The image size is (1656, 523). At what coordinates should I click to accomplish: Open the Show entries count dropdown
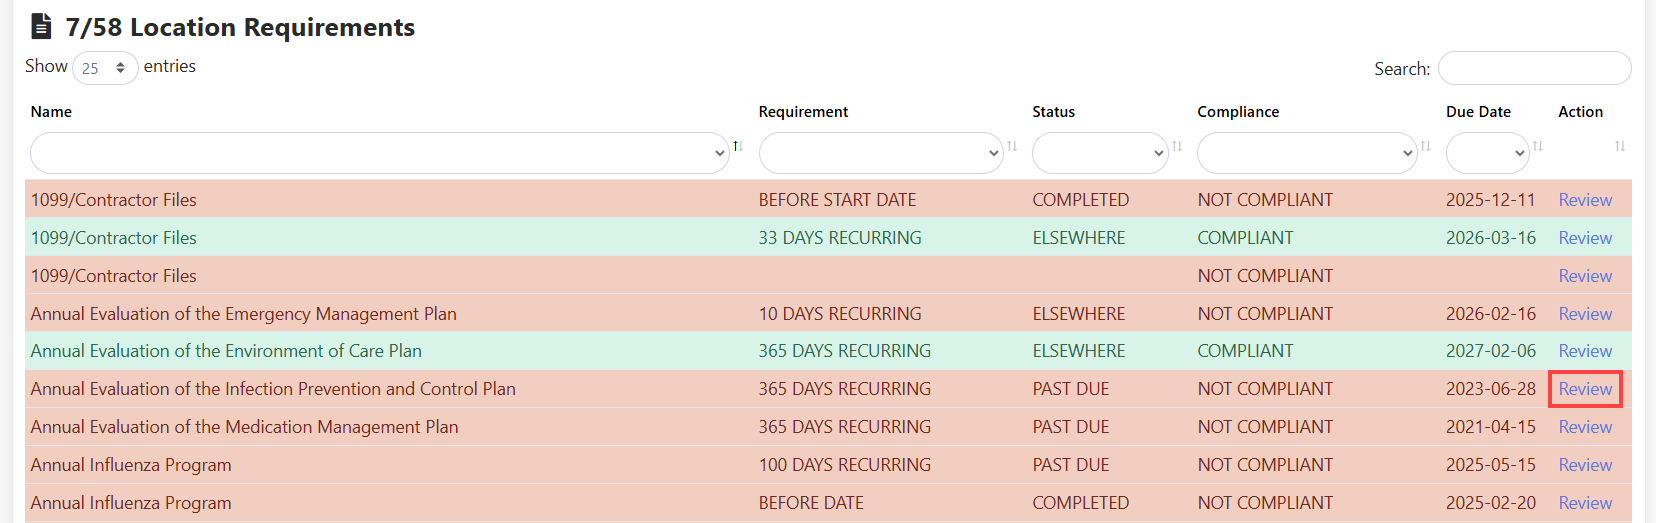pos(105,68)
